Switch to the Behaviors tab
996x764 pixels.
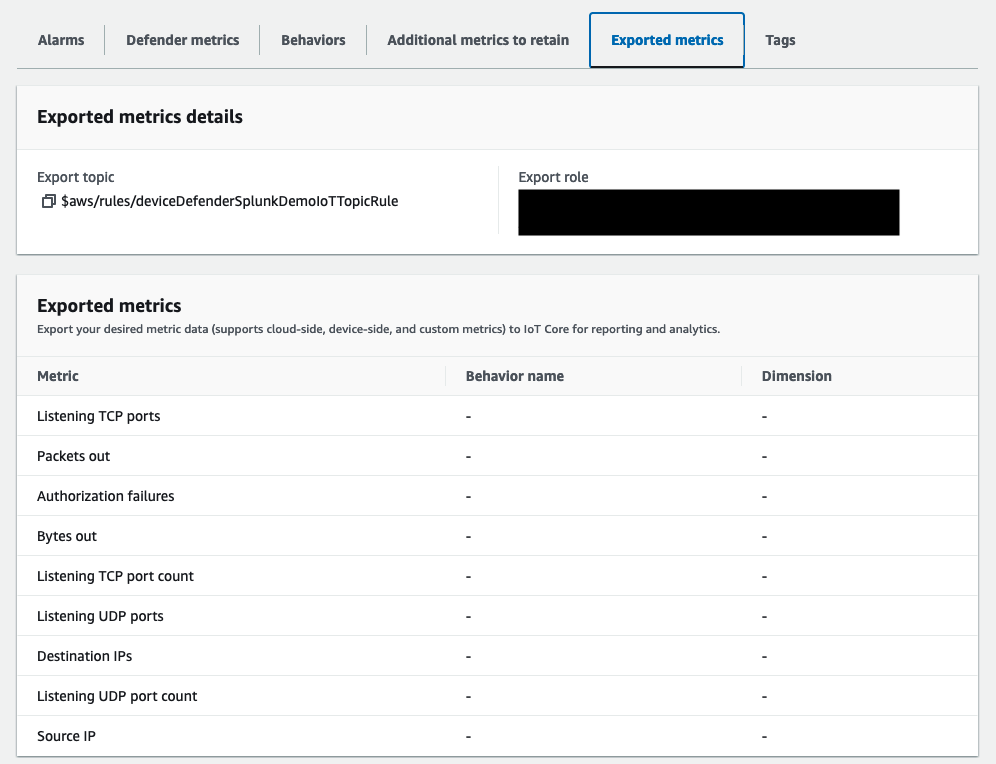click(x=312, y=40)
